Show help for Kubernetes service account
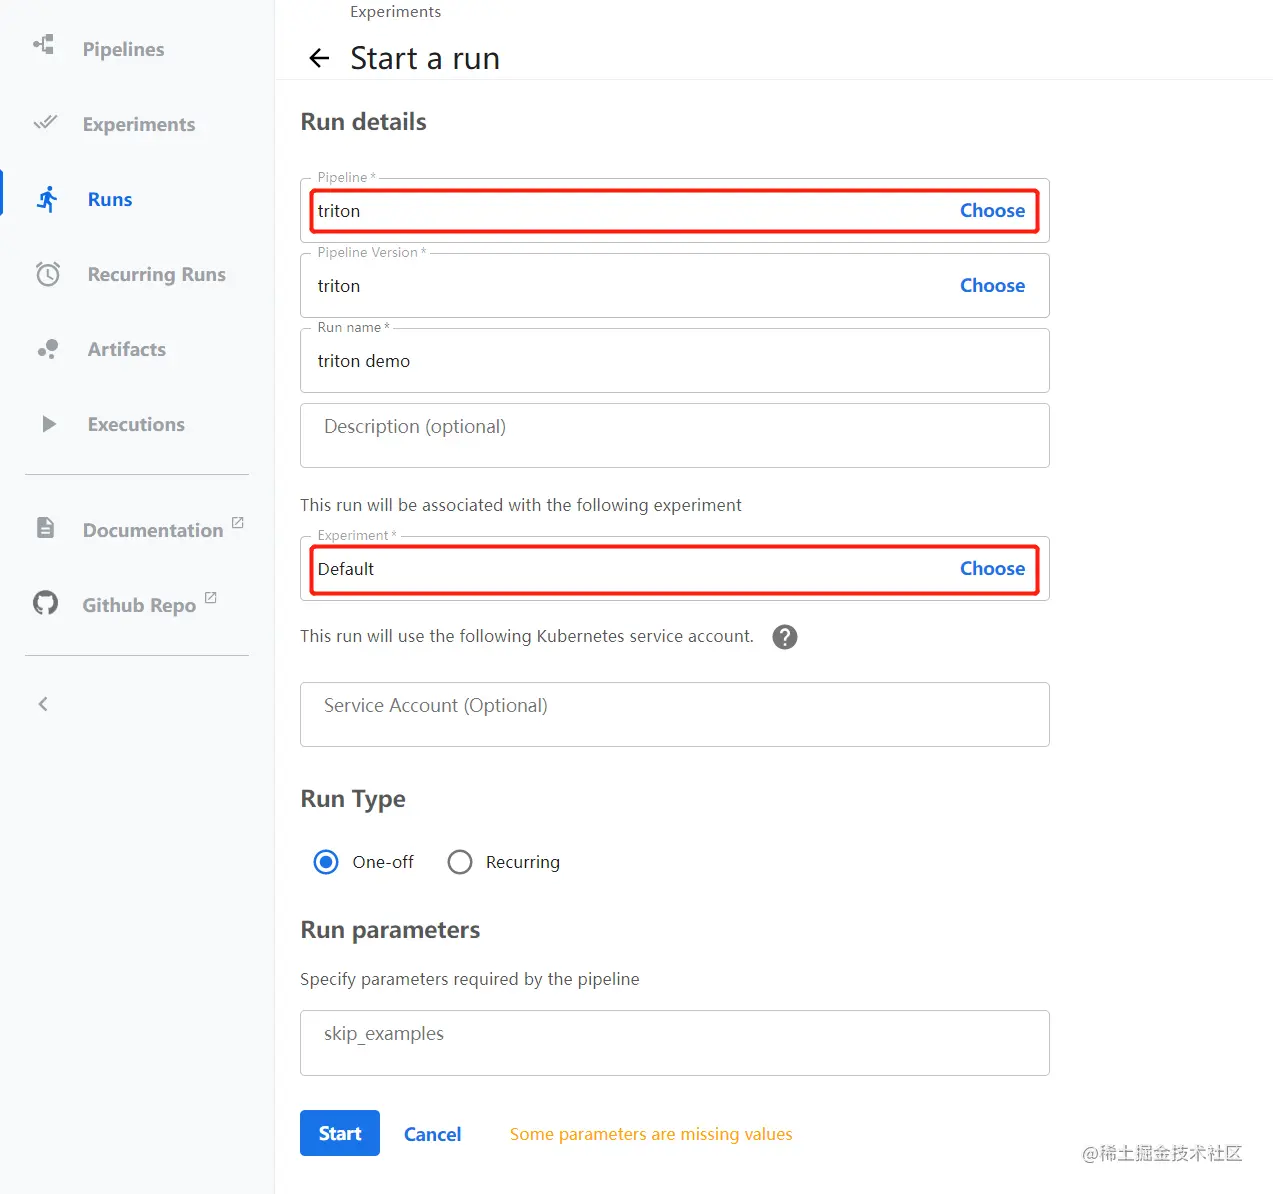This screenshot has height=1194, width=1273. tap(785, 637)
